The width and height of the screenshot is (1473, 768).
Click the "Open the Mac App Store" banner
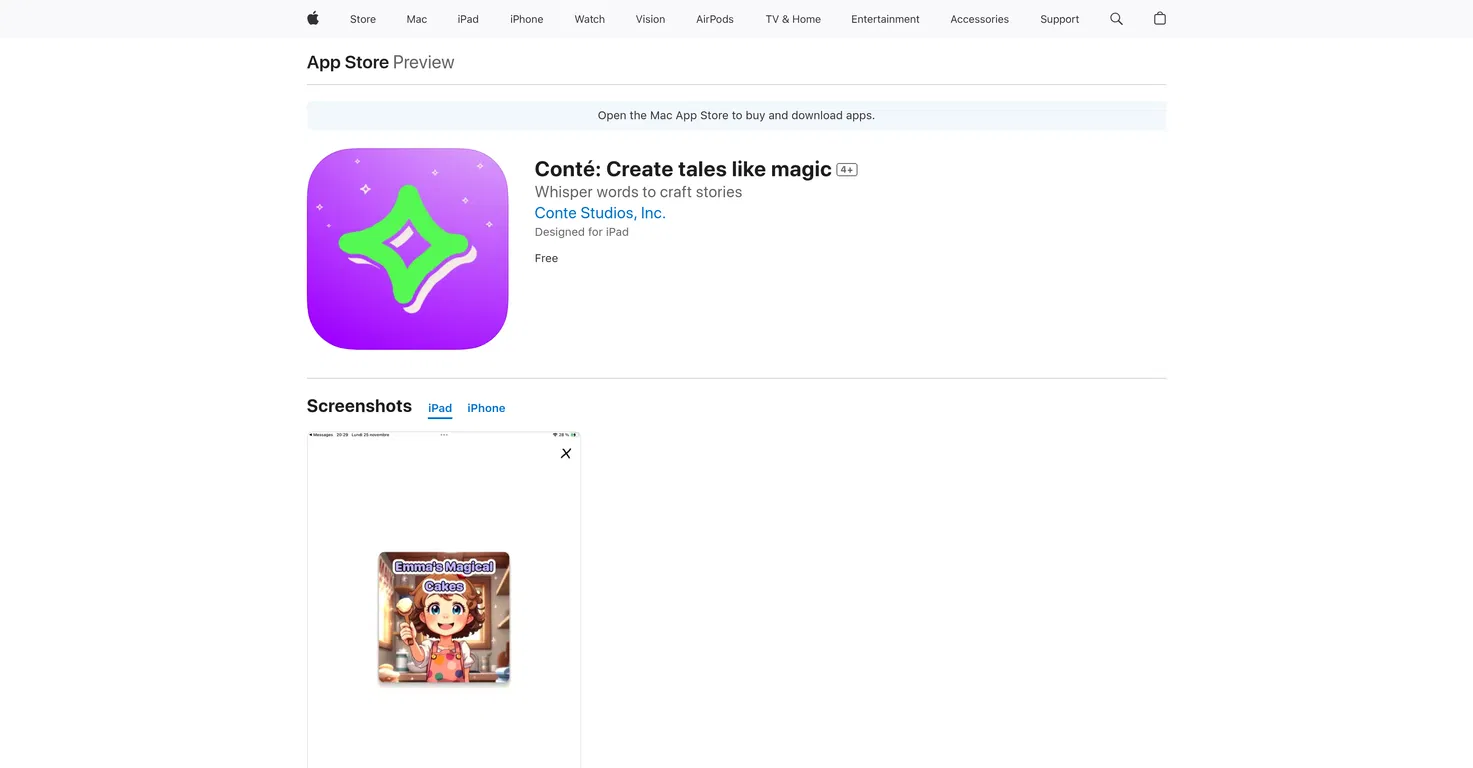click(736, 115)
